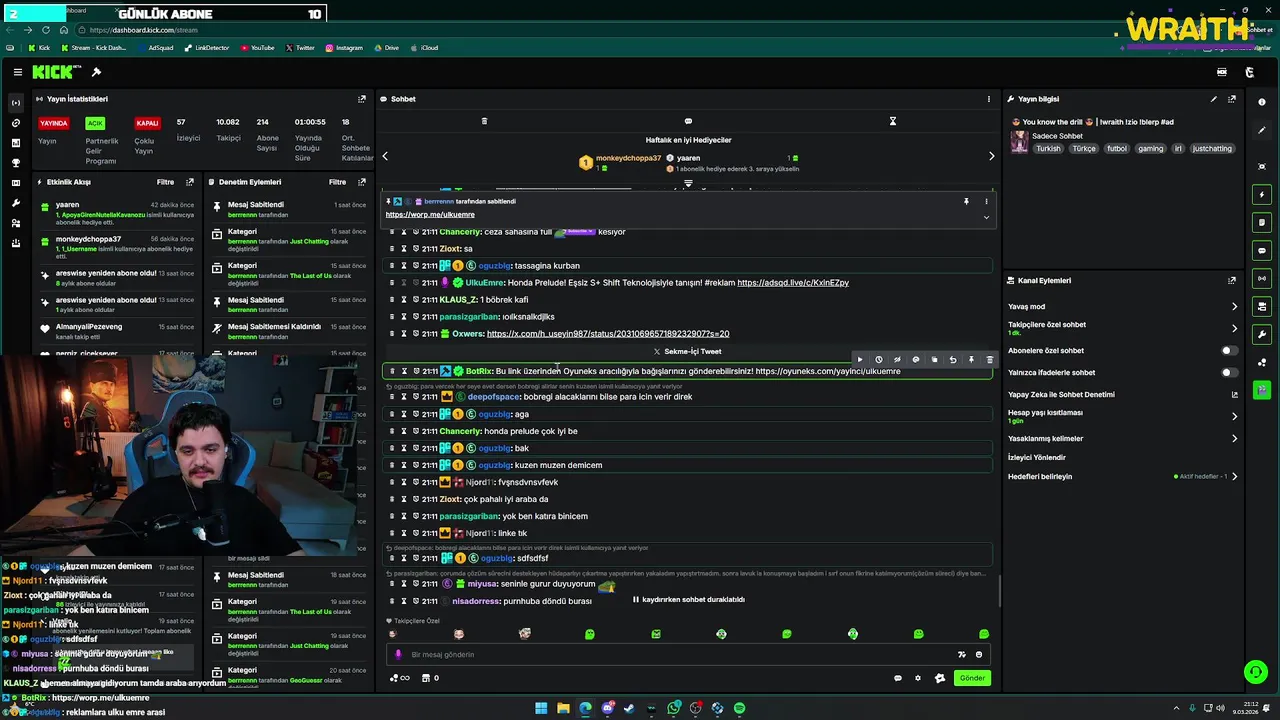The image size is (1280, 720).
Task: Click the AÇIK partnership program badge
Action: click(95, 123)
